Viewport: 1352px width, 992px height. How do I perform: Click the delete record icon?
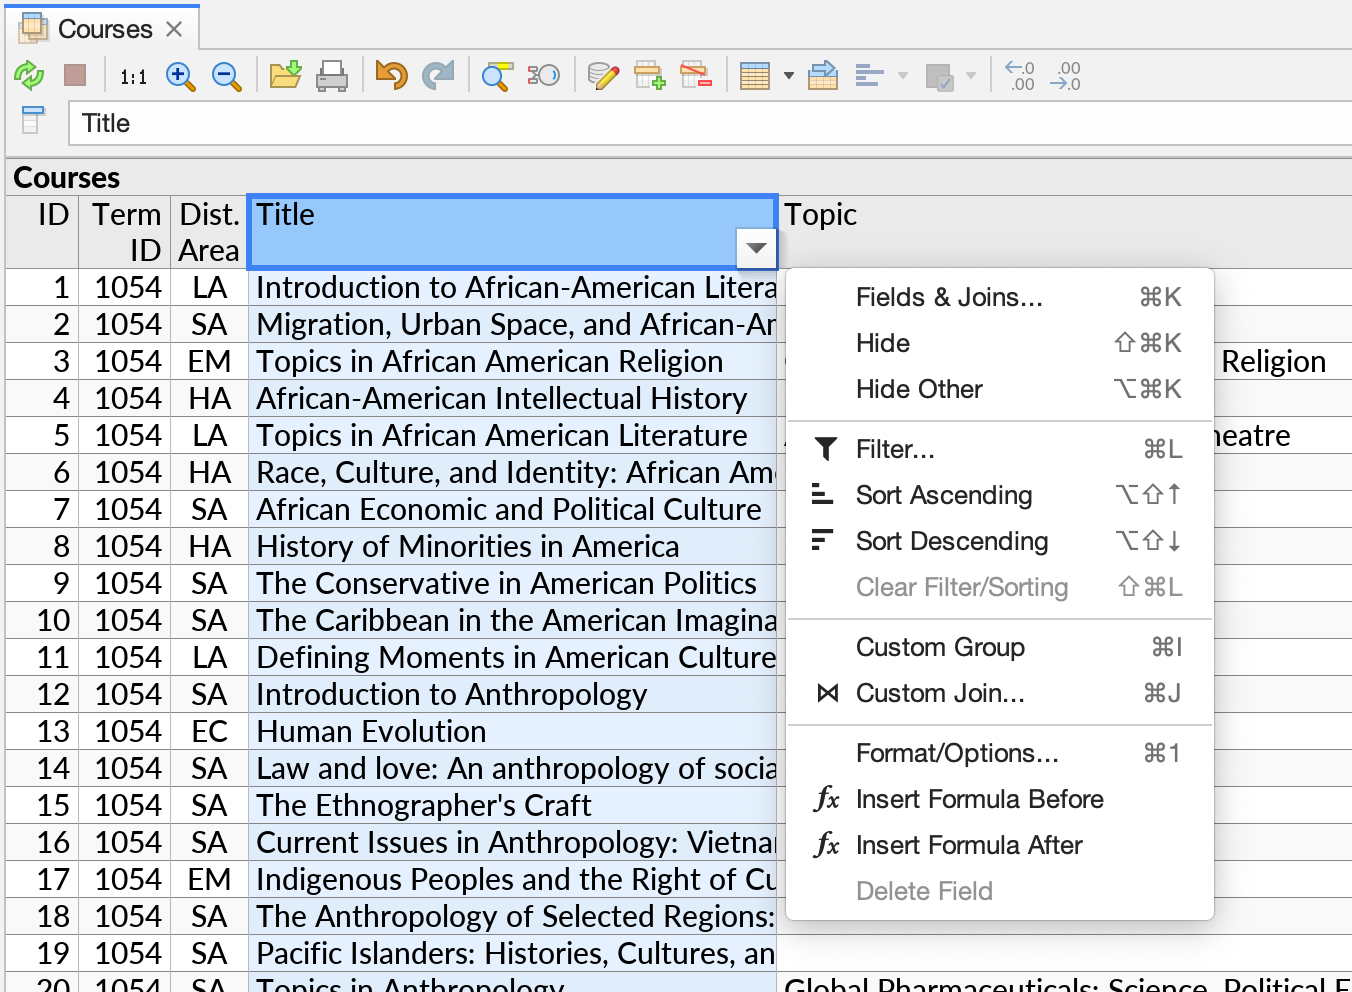(x=697, y=75)
